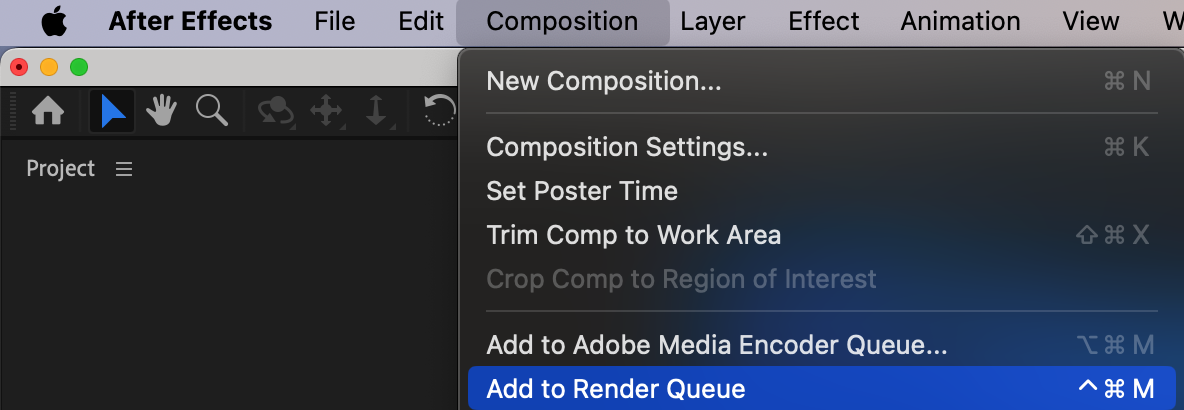Open the Animation menu
This screenshot has height=410, width=1184.
[x=960, y=22]
